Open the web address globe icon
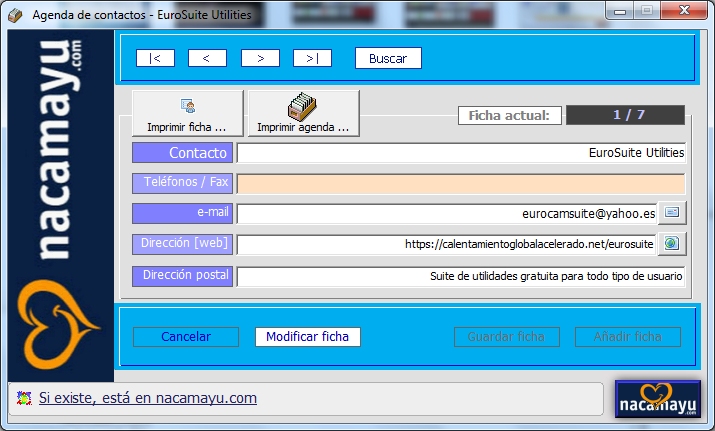This screenshot has width=715, height=431. [x=672, y=244]
